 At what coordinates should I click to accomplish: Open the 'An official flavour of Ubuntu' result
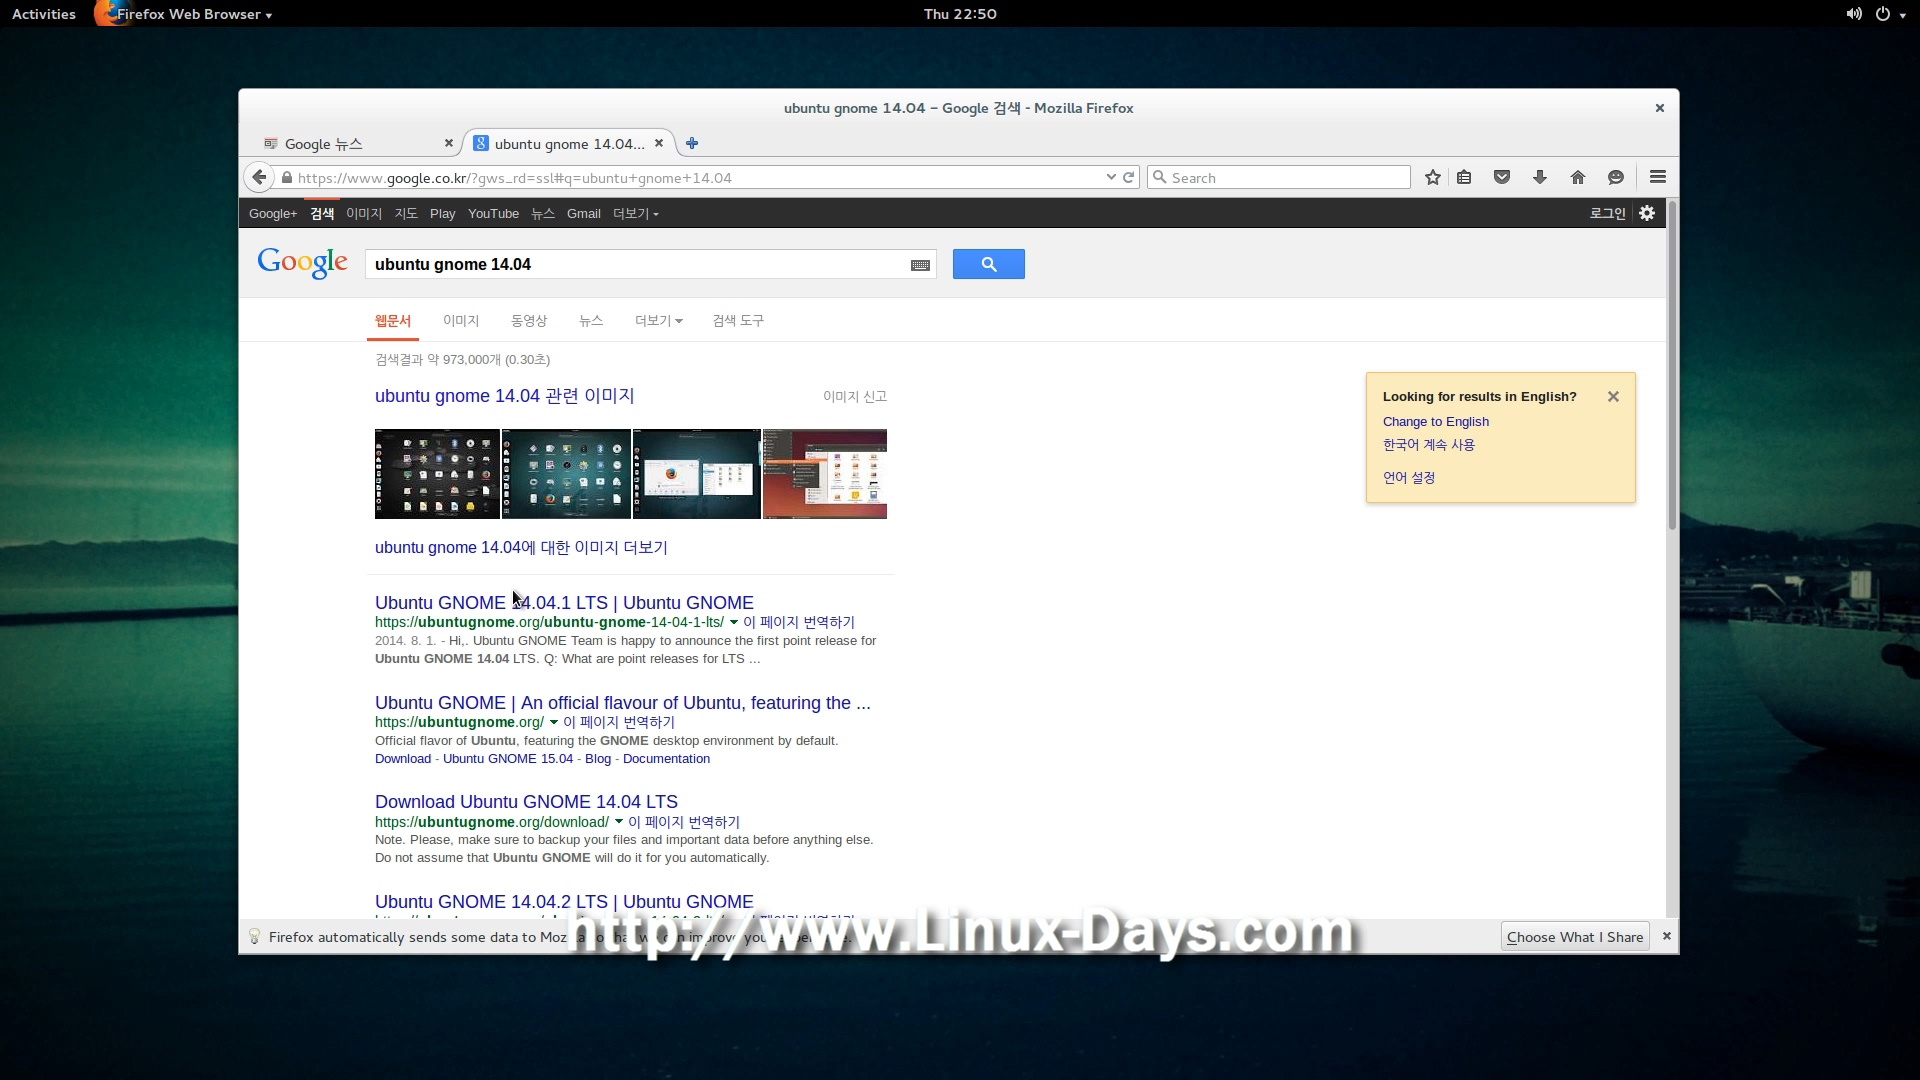623,702
